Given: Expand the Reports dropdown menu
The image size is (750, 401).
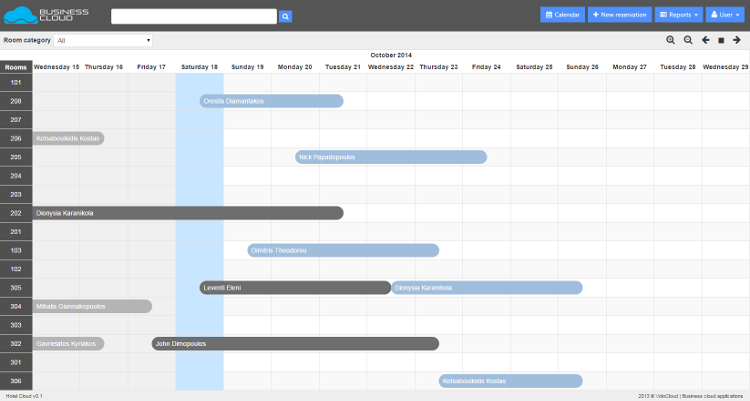Looking at the screenshot, I should (678, 15).
